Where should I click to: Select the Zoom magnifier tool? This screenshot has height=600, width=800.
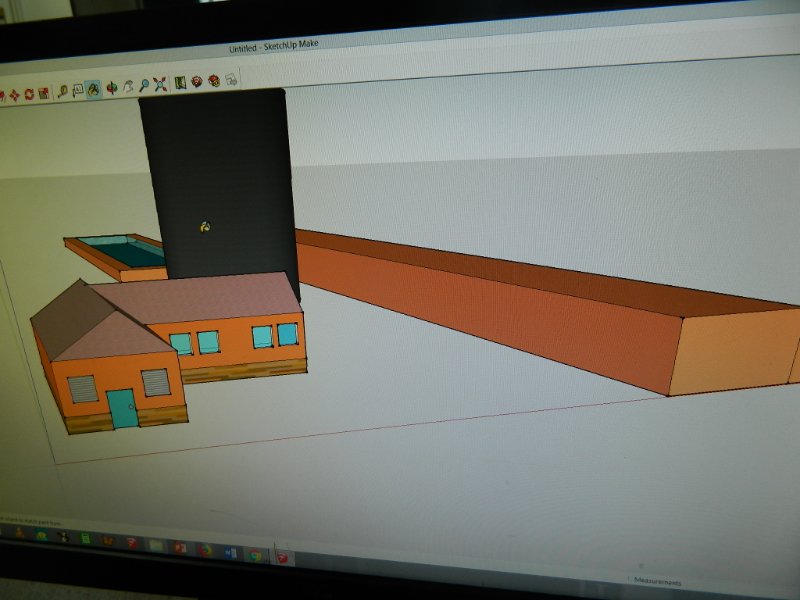[144, 86]
